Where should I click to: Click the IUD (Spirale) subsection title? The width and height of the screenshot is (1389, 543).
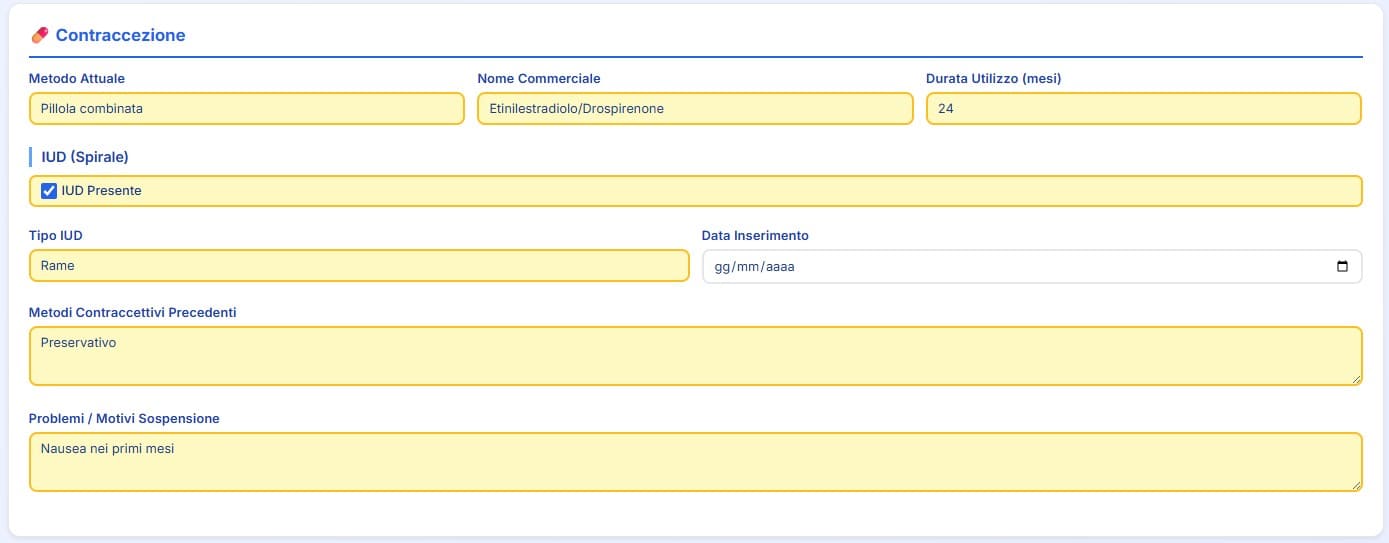(x=85, y=157)
